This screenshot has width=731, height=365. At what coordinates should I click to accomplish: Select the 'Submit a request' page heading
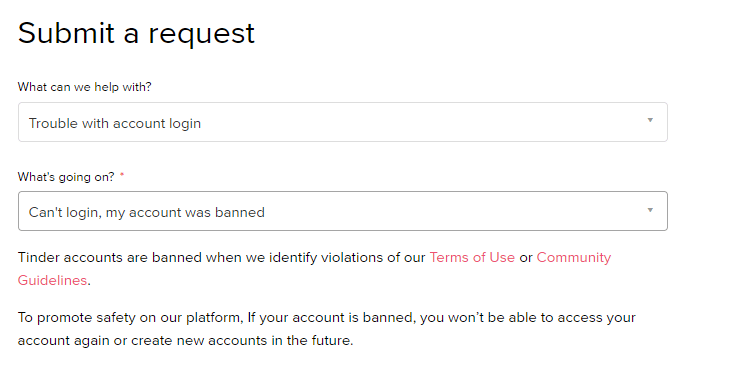point(136,33)
